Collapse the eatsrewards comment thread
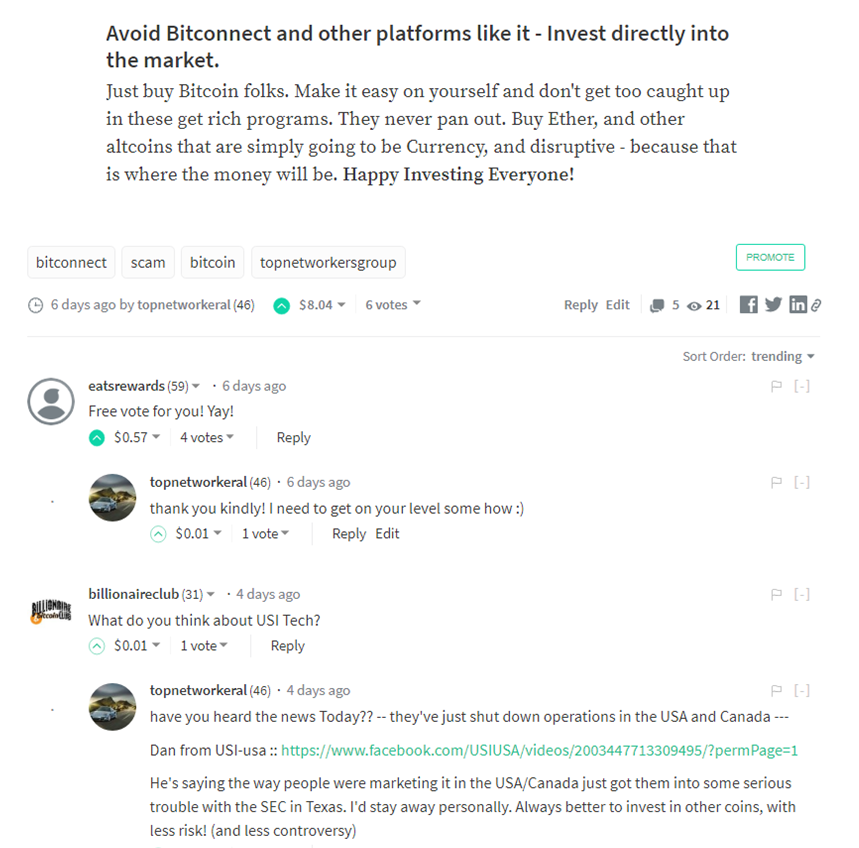Screen dimensions: 859x848 (801, 386)
